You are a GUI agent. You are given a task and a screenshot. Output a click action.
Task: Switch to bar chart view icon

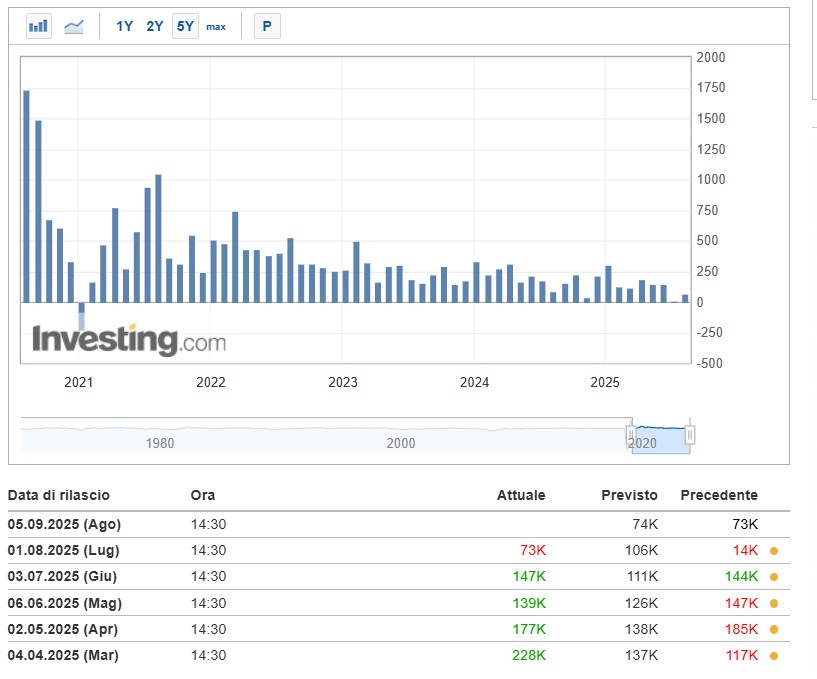[39, 26]
